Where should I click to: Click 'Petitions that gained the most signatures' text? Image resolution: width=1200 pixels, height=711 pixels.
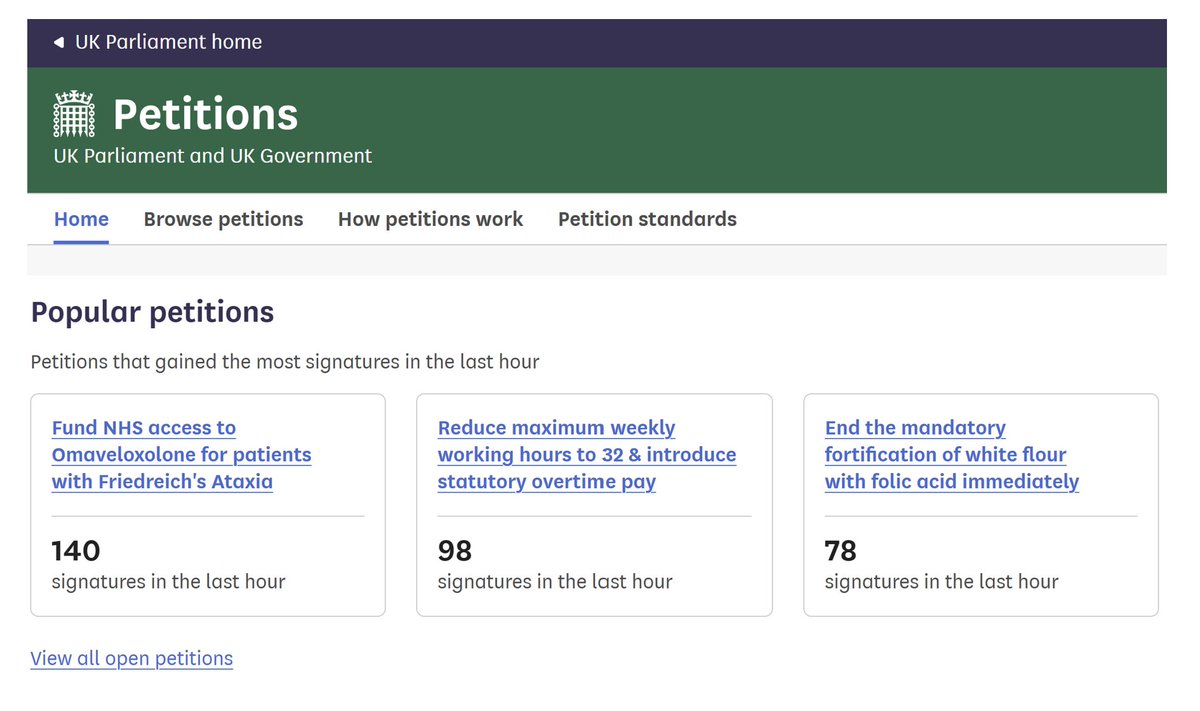click(285, 362)
